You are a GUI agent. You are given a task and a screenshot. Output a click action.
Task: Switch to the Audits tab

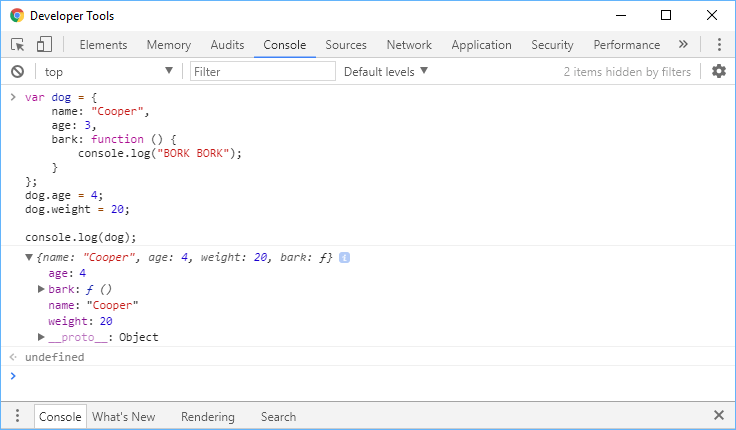(227, 45)
